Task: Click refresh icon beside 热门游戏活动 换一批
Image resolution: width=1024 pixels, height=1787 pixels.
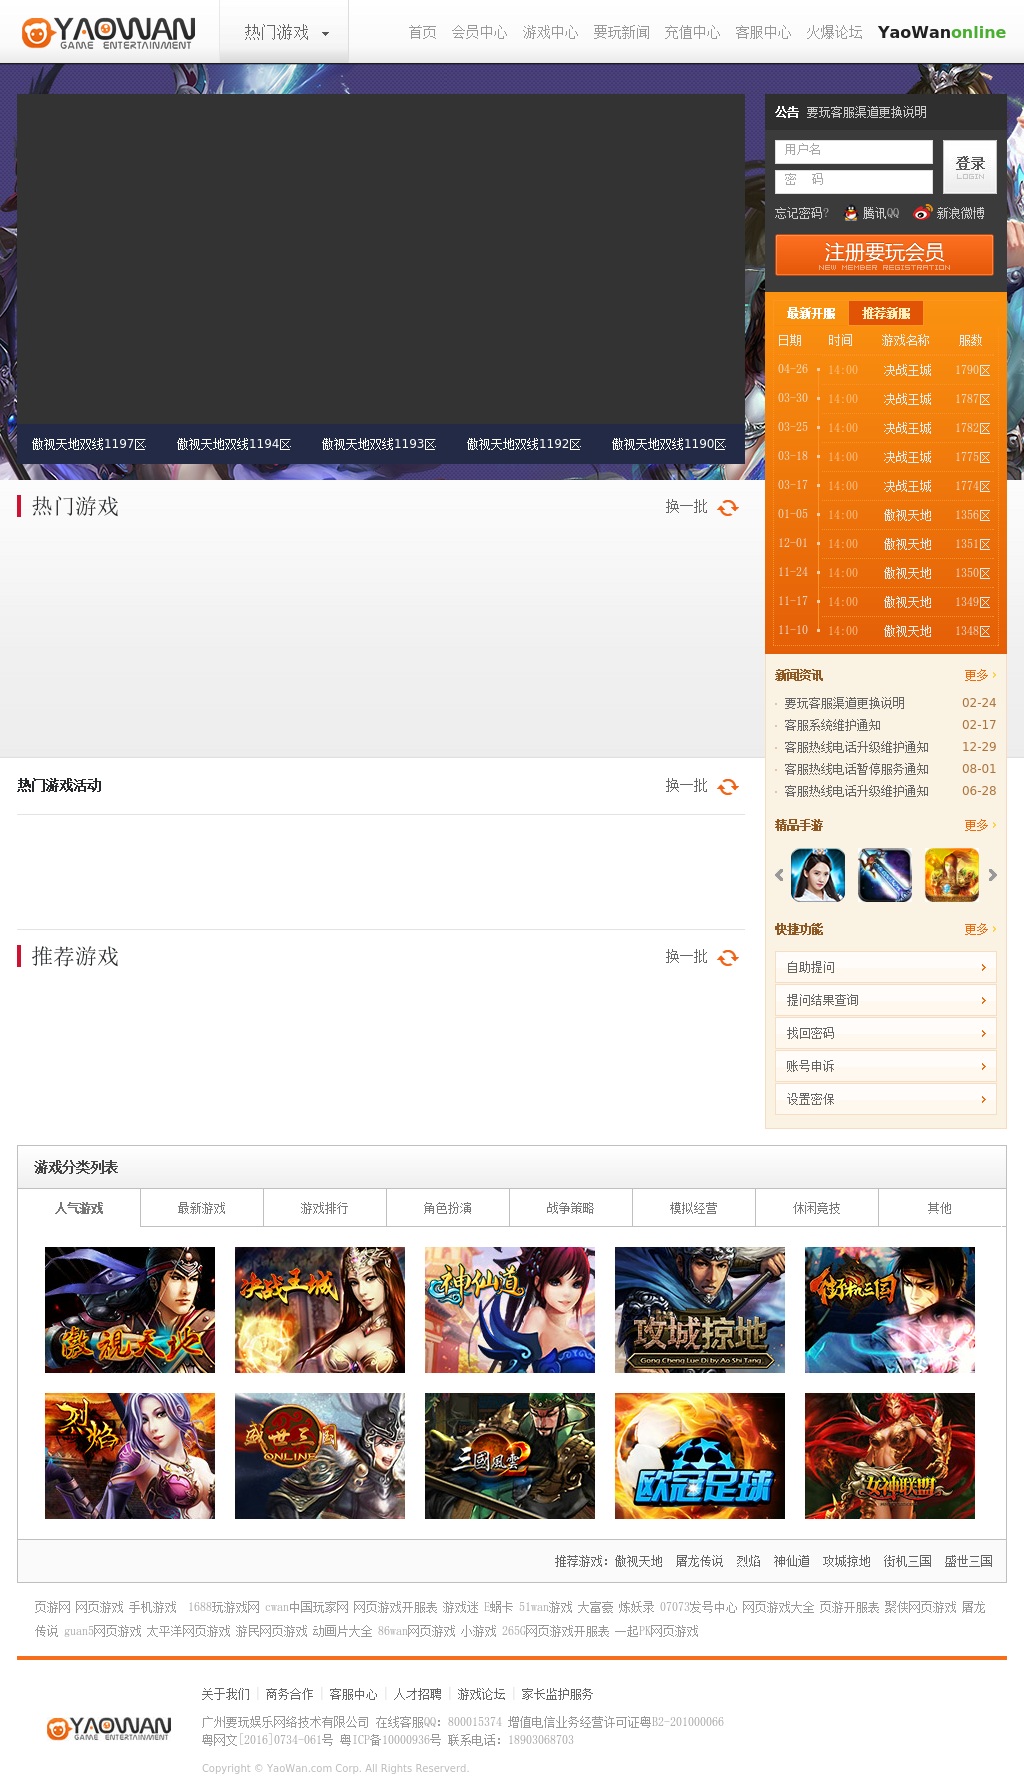Action: point(728,786)
